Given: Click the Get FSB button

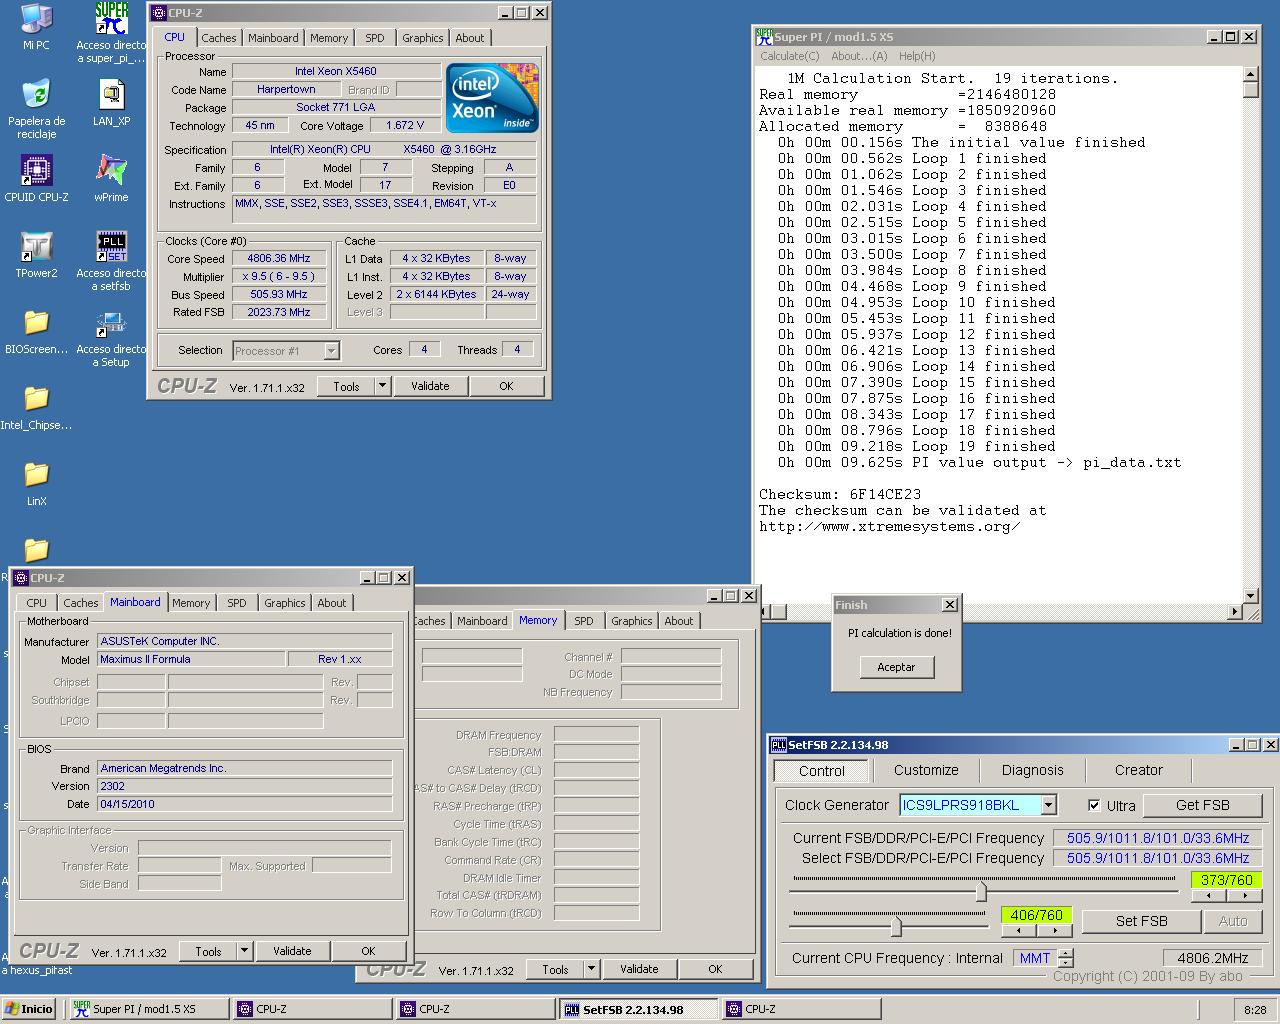Looking at the screenshot, I should (x=1203, y=805).
